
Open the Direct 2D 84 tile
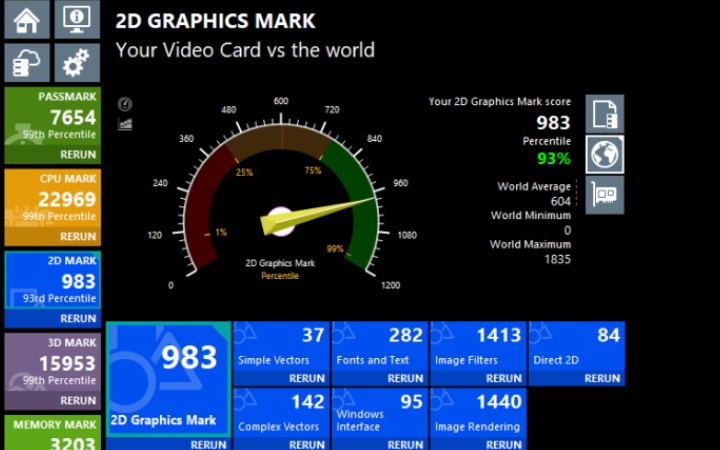tap(577, 347)
